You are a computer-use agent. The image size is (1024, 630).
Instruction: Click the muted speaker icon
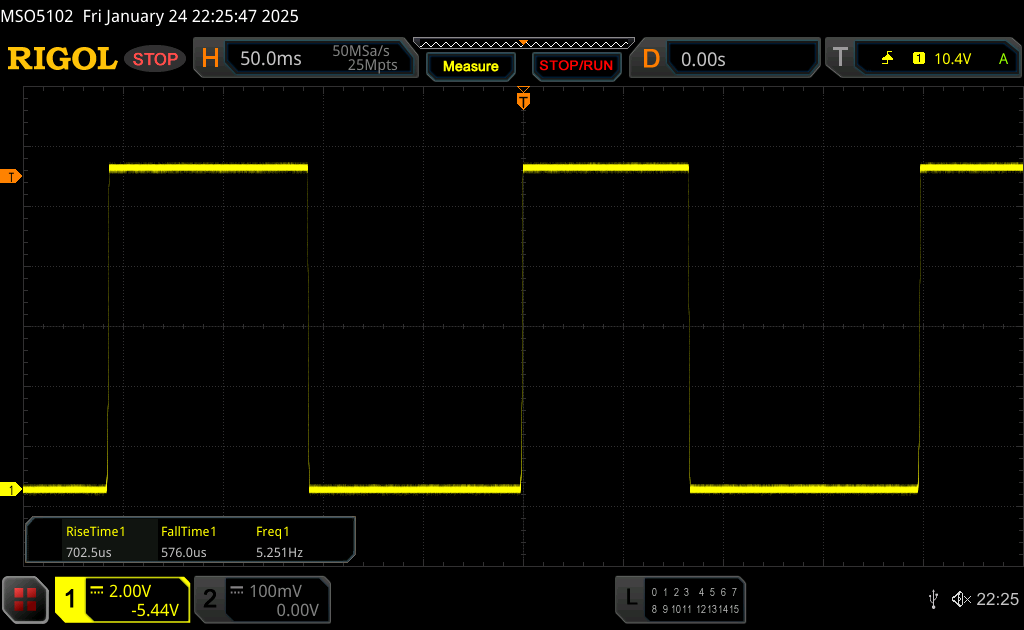961,599
